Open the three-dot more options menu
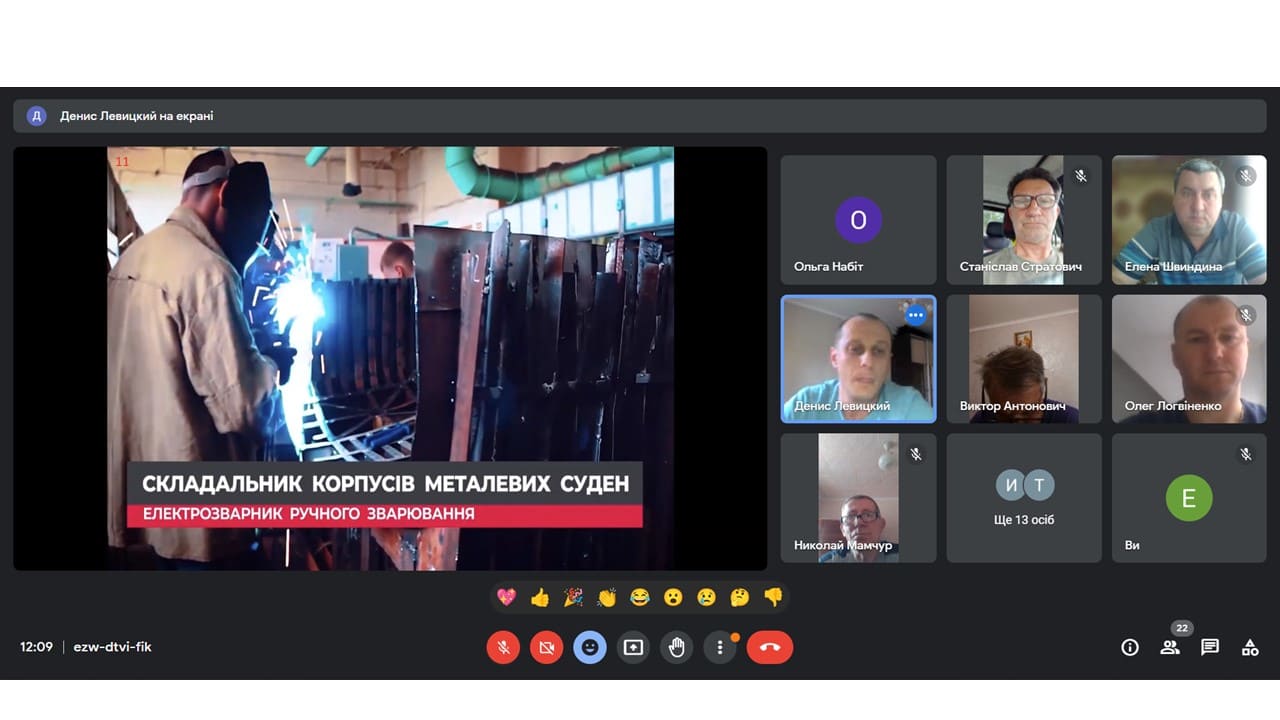 coord(720,647)
